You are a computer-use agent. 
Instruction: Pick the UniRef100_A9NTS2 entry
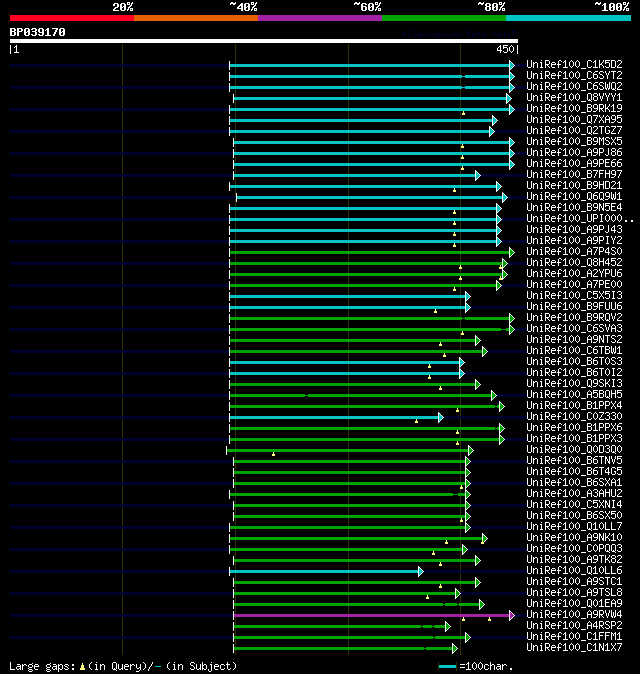(x=574, y=340)
